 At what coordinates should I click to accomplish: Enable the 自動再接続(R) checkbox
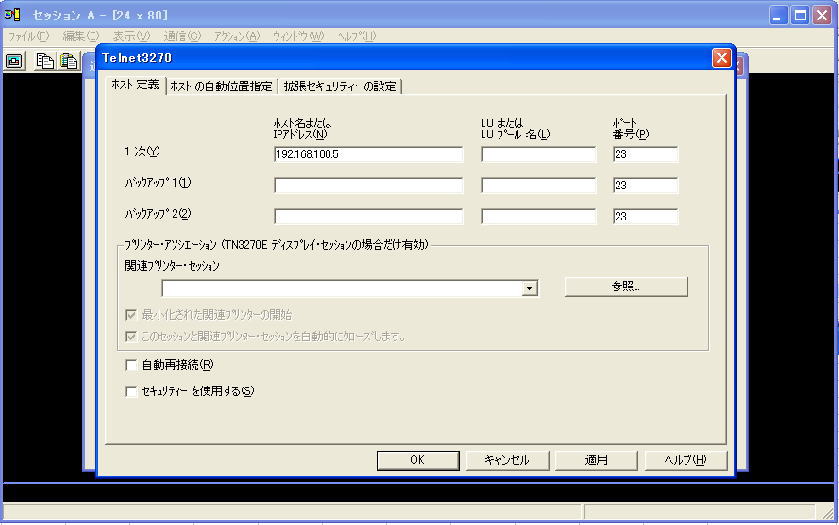pyautogui.click(x=131, y=365)
